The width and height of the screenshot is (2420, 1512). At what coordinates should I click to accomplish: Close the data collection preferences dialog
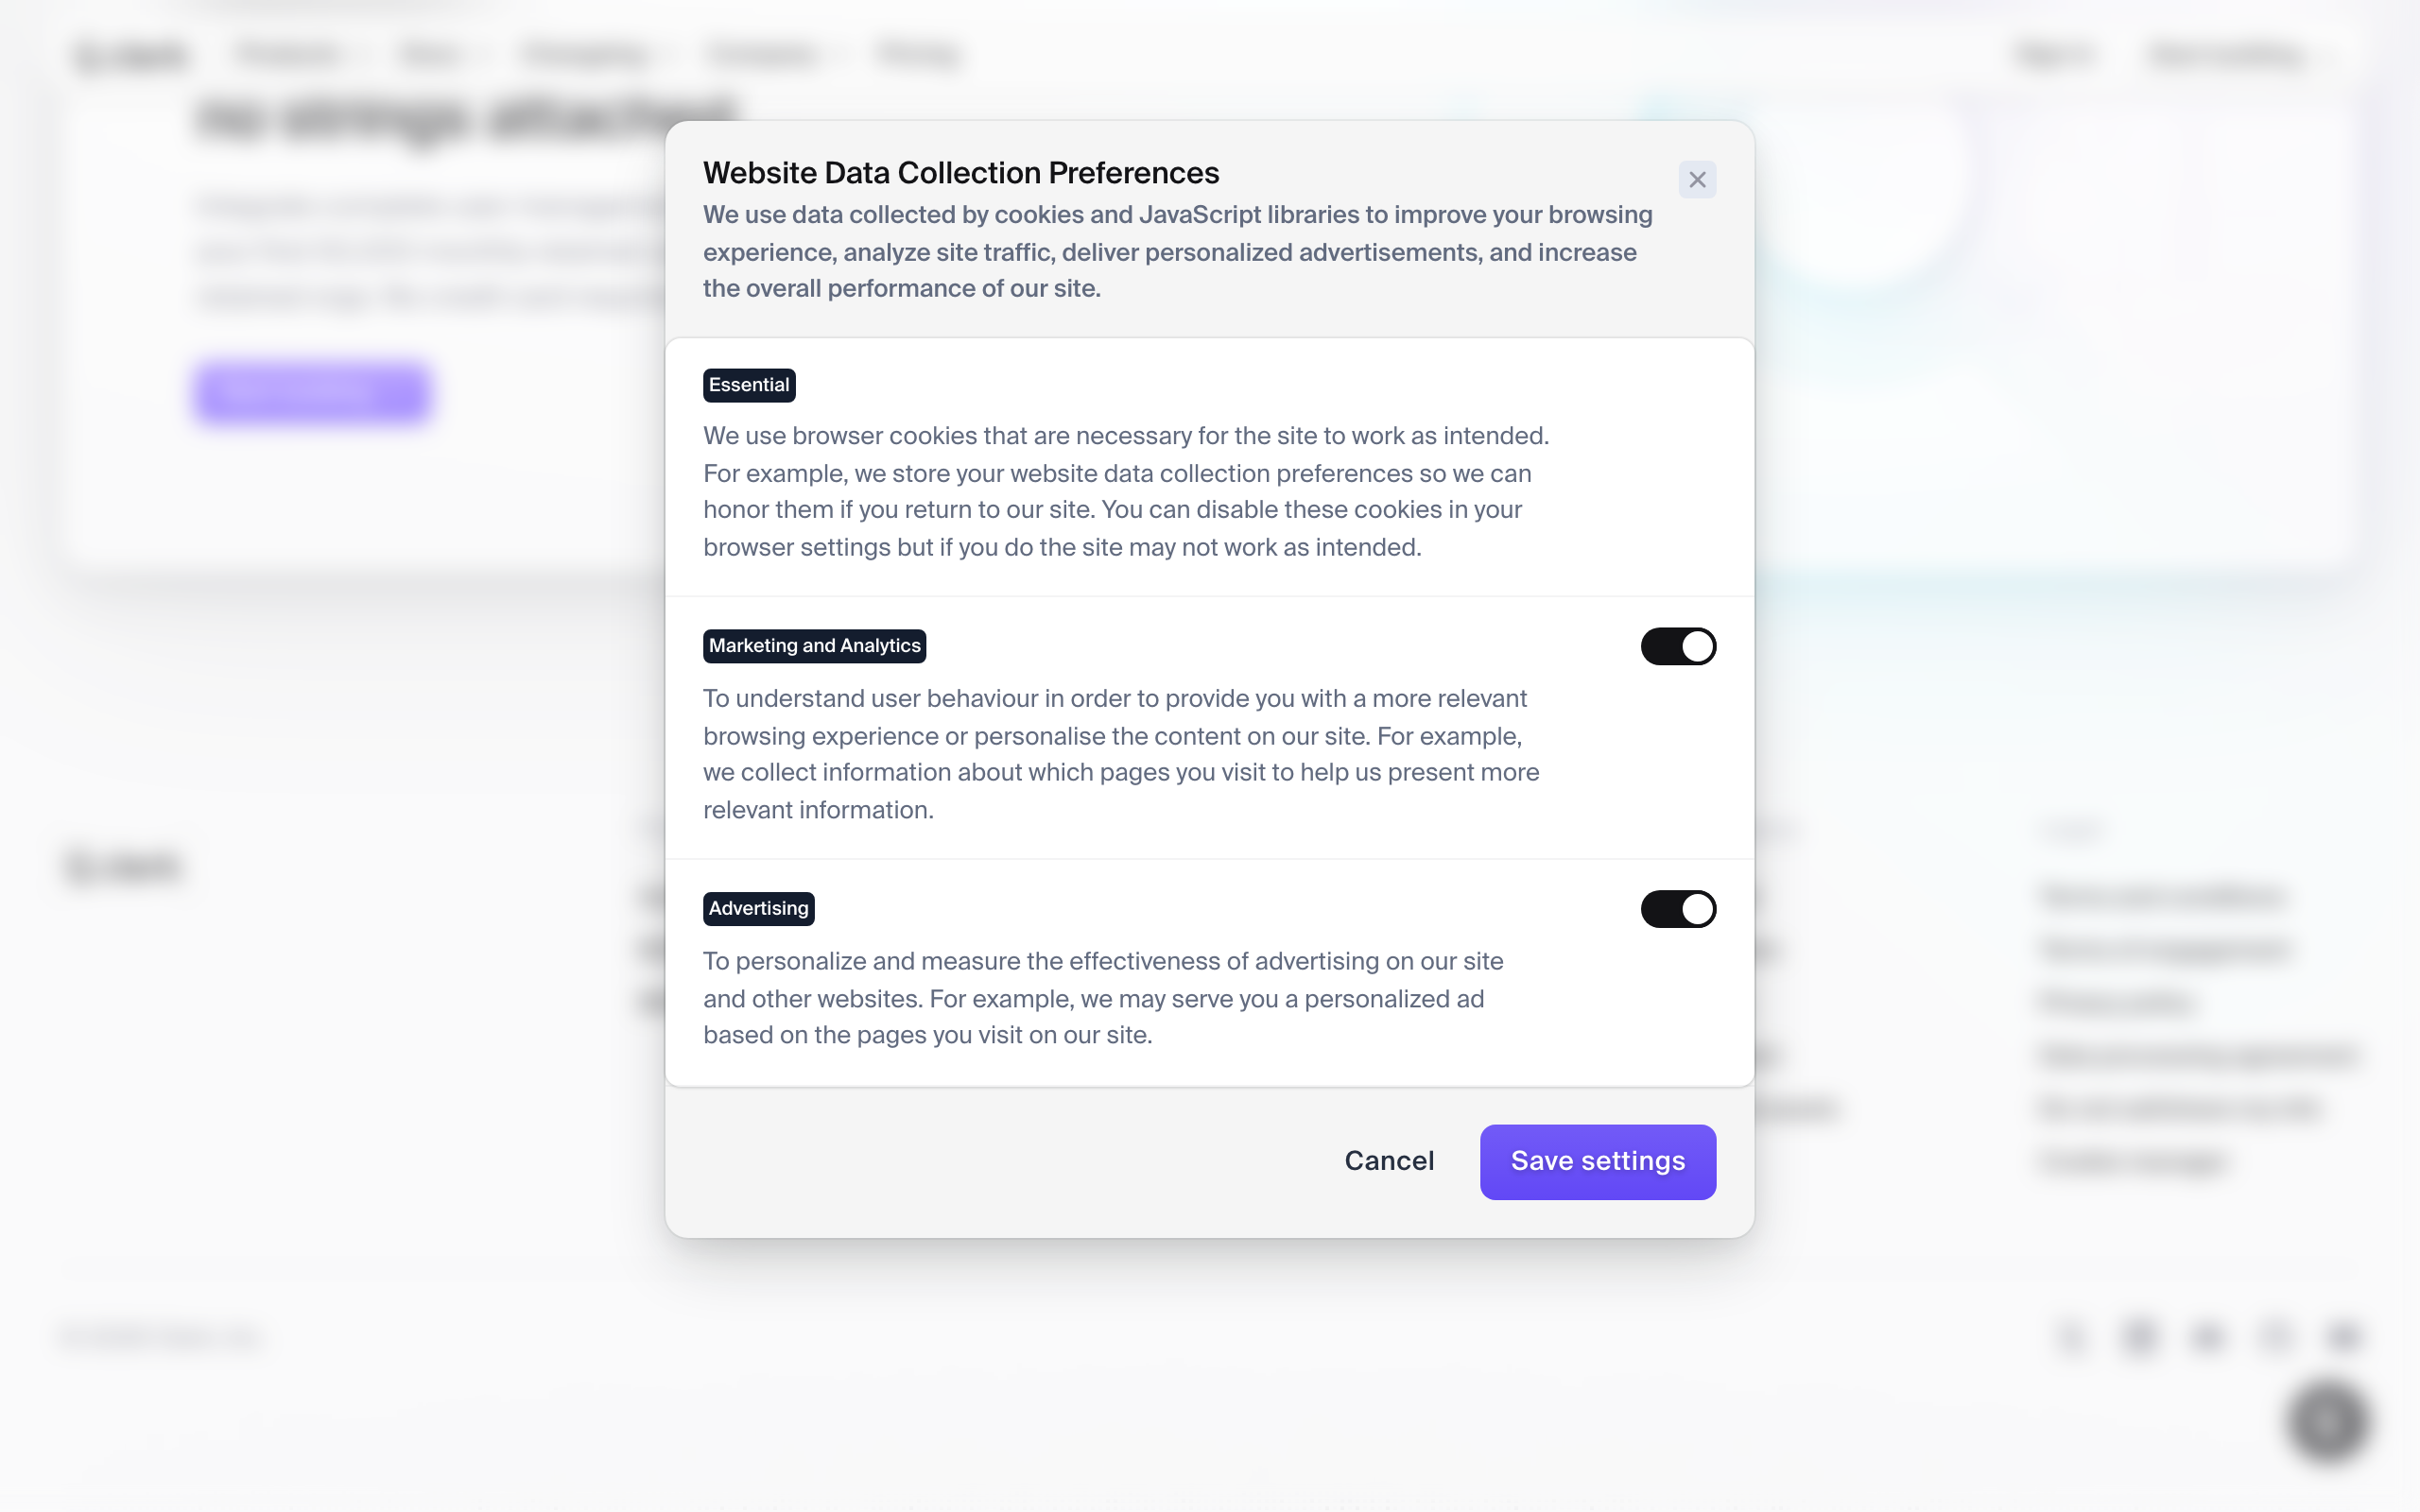pos(1697,180)
